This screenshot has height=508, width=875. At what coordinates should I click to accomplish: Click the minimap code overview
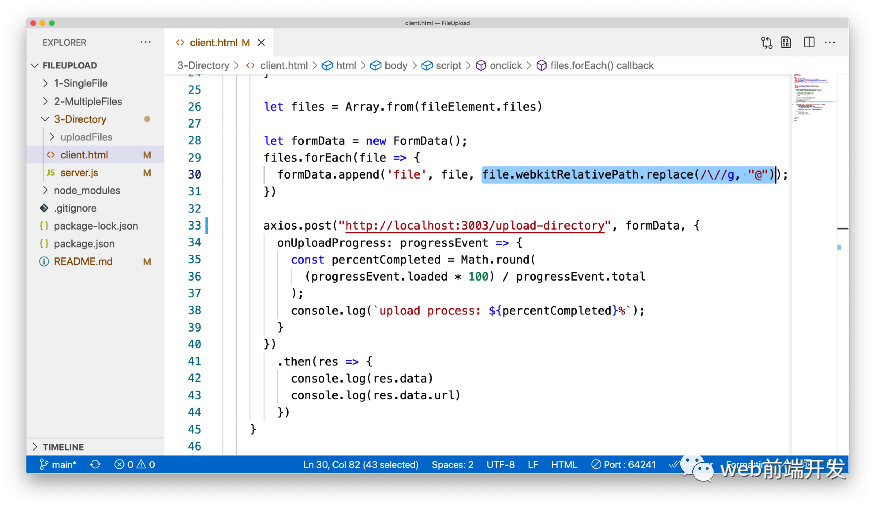pos(814,98)
